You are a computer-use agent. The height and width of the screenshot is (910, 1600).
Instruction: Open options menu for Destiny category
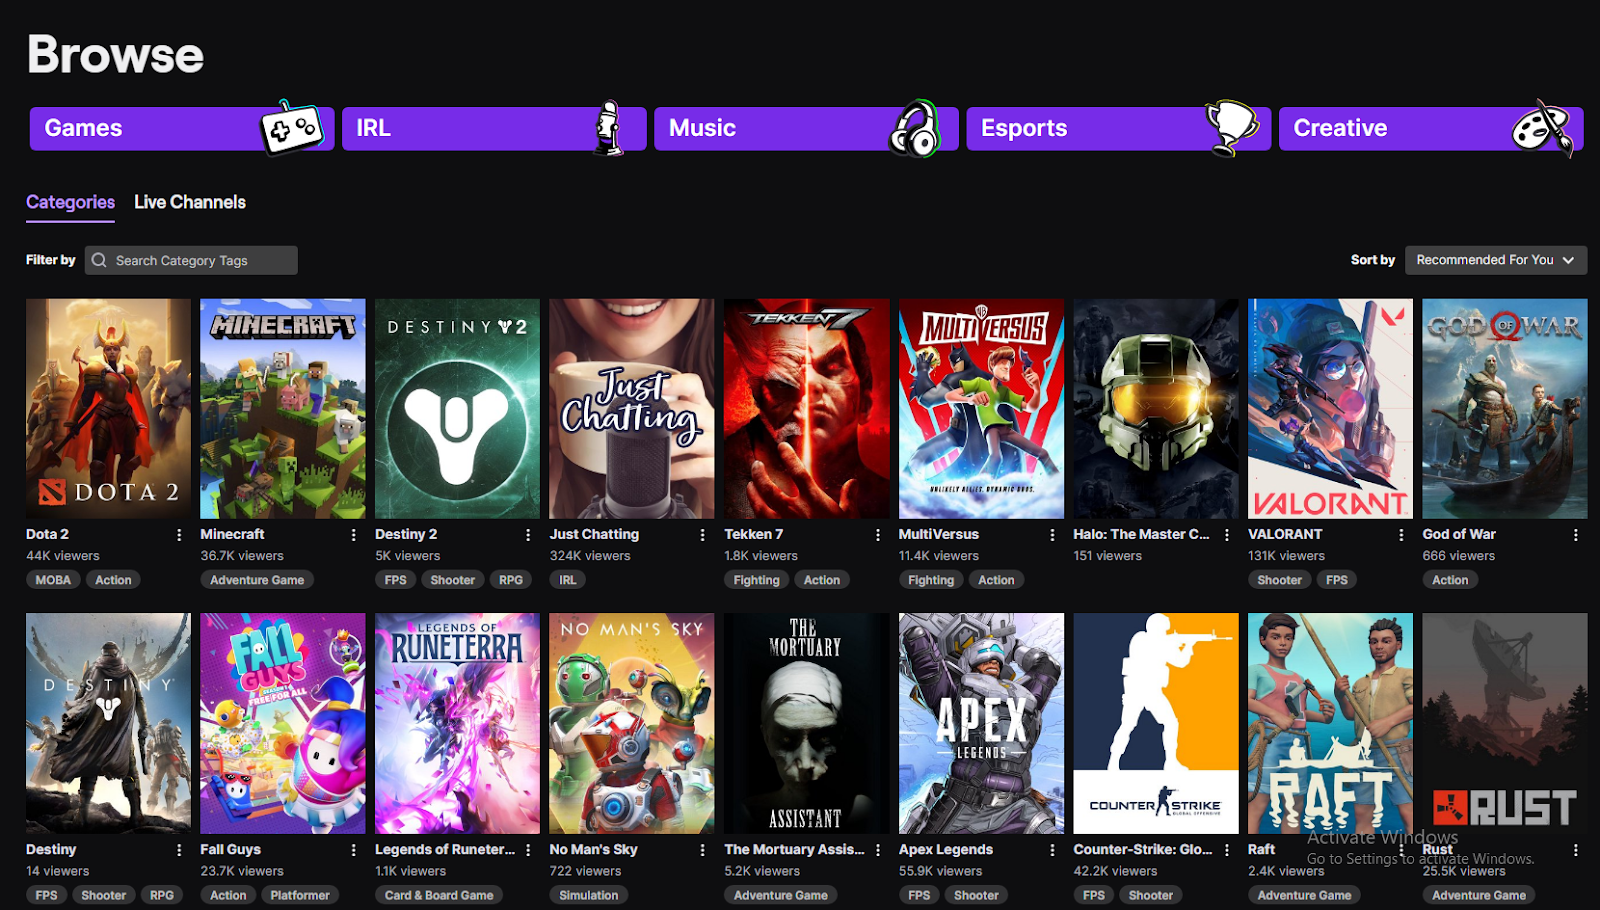click(179, 850)
